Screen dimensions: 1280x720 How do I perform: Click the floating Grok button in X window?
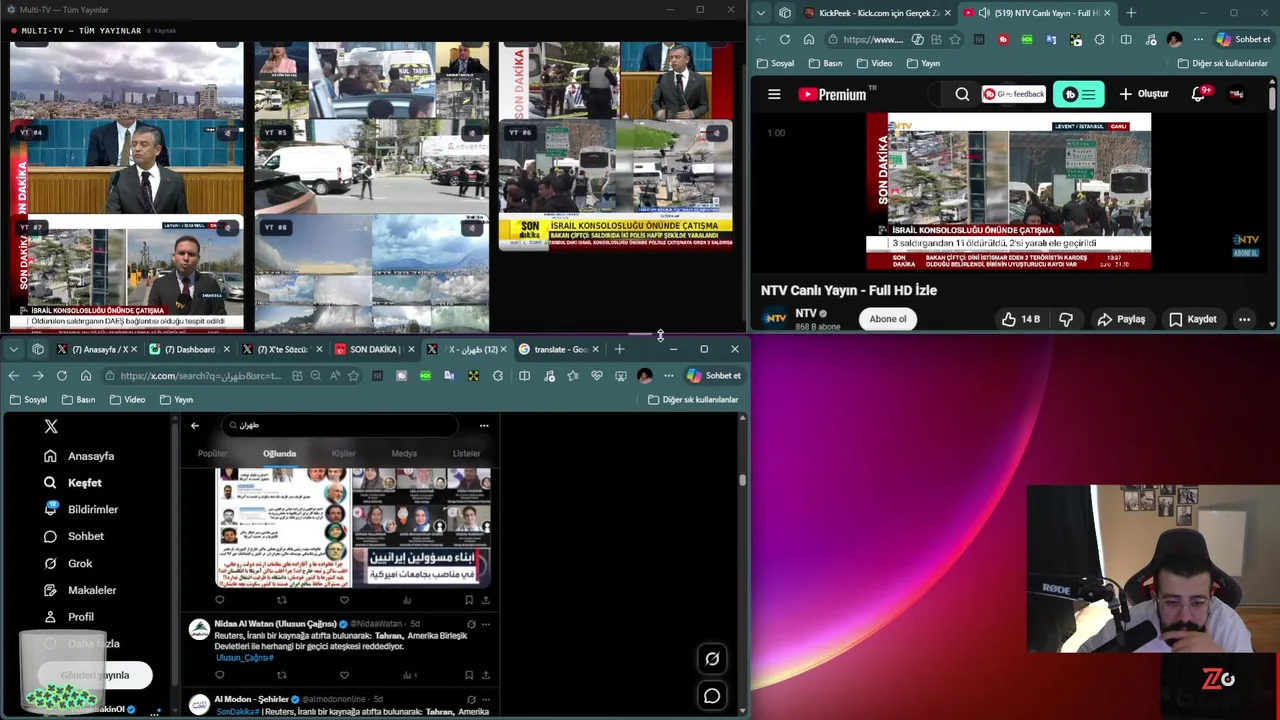tap(712, 659)
